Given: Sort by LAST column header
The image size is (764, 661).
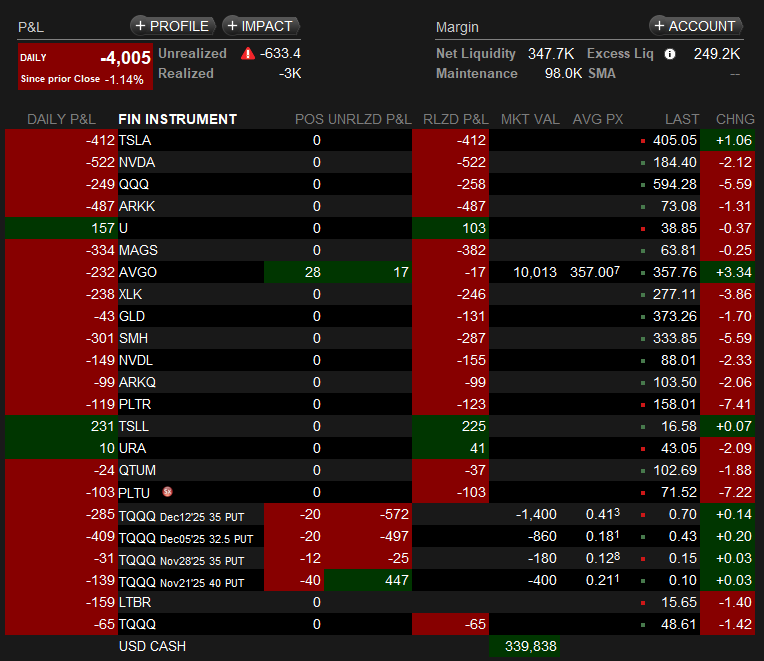Looking at the screenshot, I should coord(682,119).
